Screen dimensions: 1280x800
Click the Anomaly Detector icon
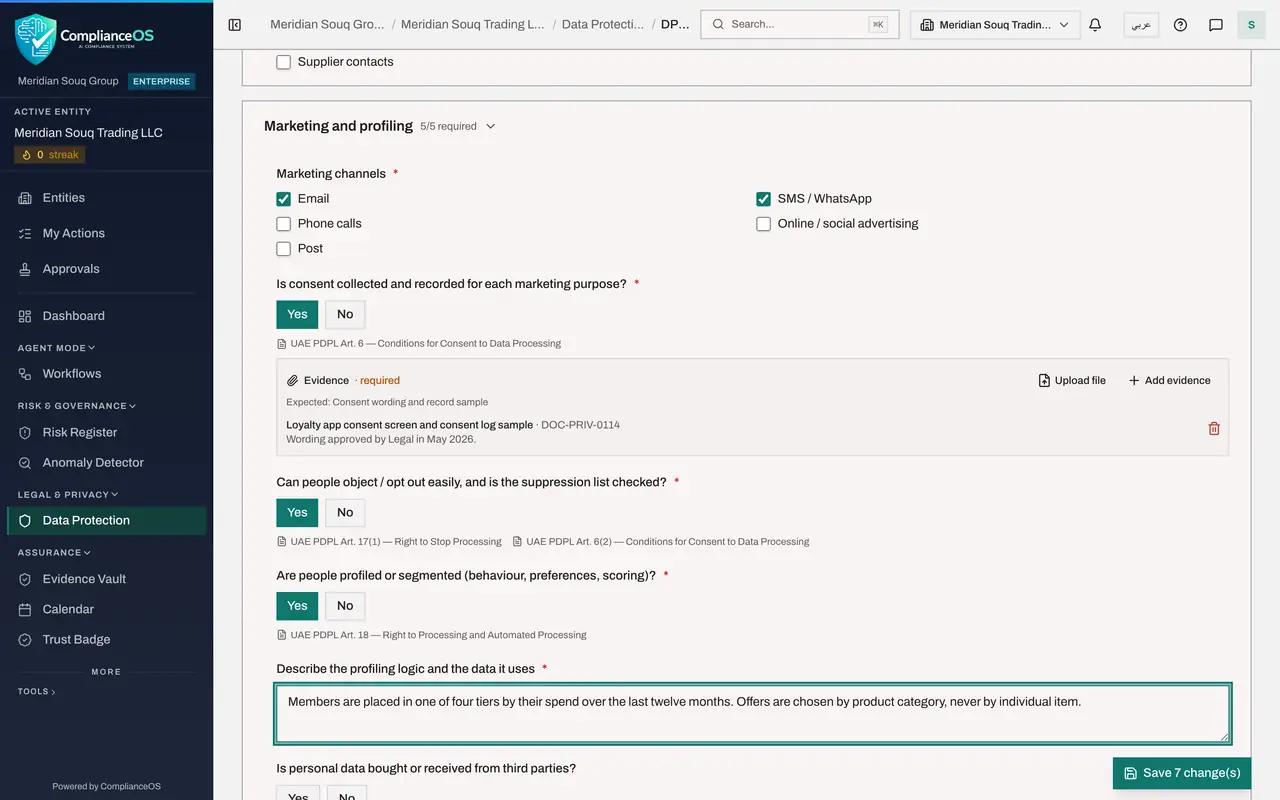point(25,463)
